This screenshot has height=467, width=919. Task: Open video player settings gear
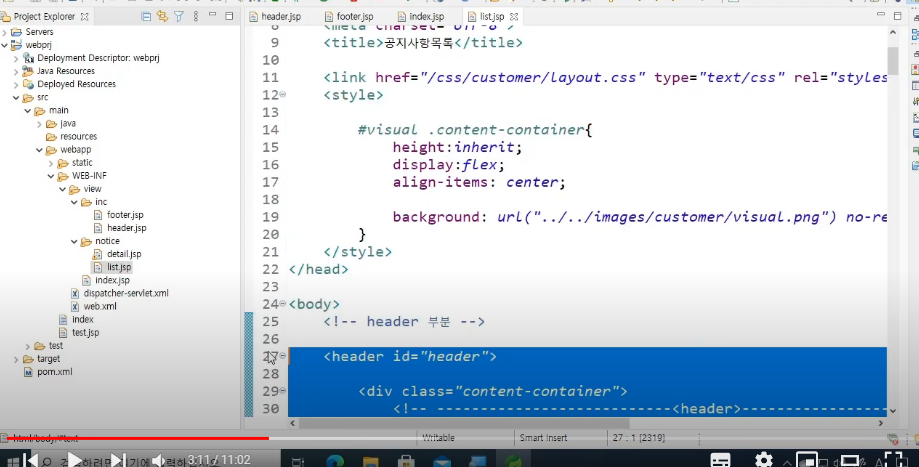(x=763, y=460)
